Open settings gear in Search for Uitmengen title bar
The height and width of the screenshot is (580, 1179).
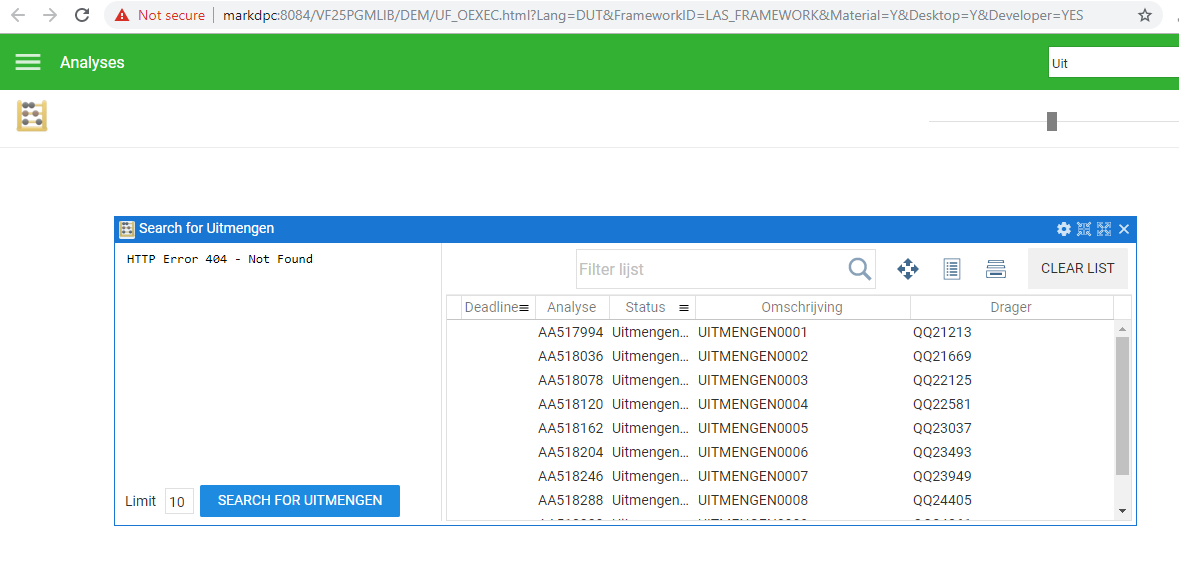pos(1063,229)
